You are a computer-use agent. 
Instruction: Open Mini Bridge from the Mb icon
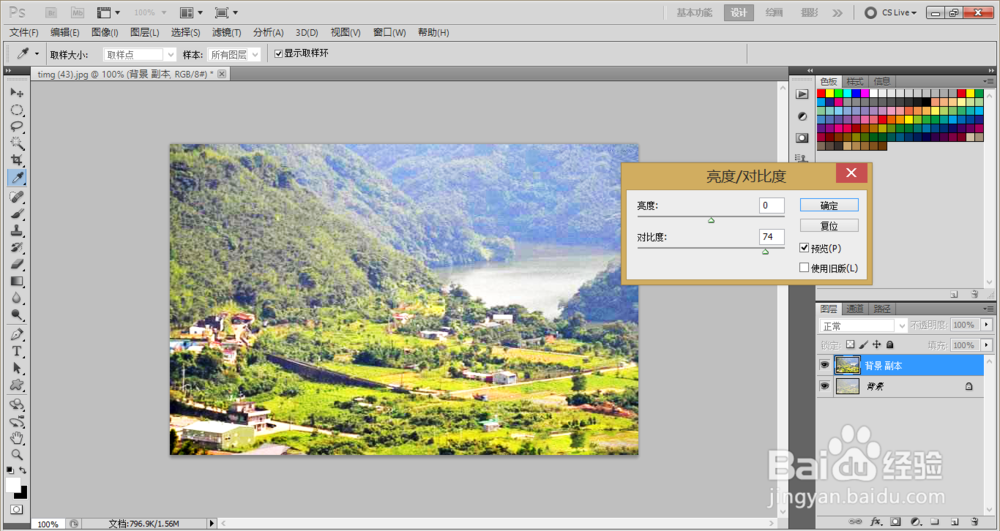coord(77,12)
